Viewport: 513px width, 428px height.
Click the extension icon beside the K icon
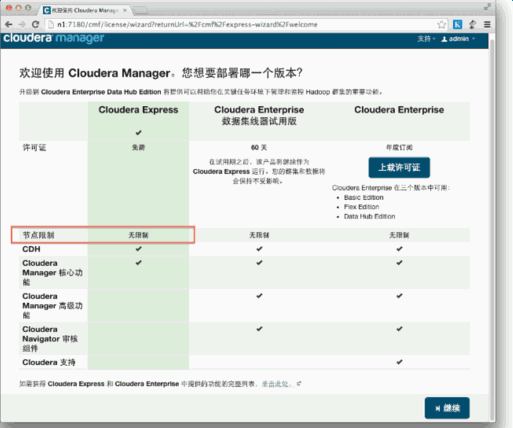[472, 24]
